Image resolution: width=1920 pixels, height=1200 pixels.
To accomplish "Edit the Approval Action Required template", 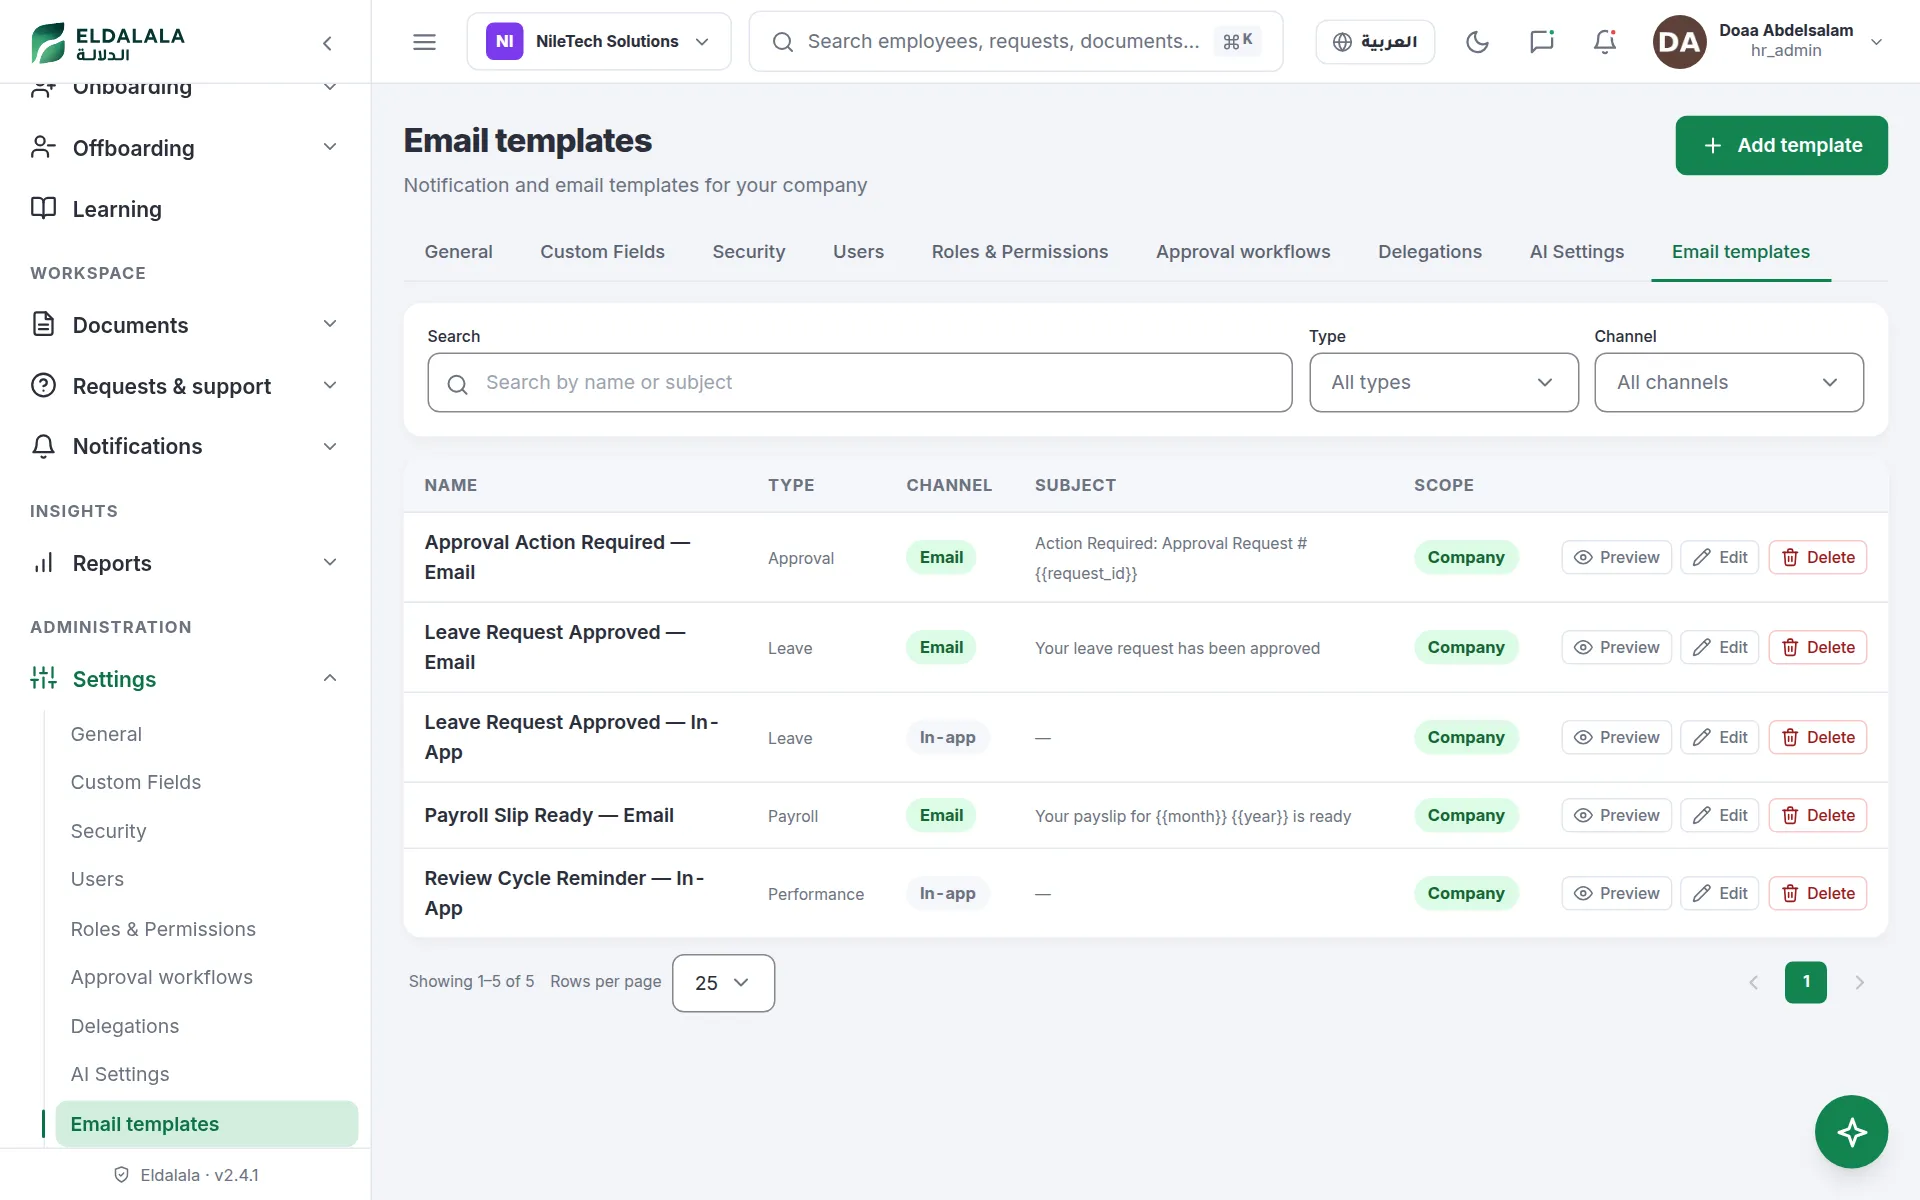I will (1720, 558).
